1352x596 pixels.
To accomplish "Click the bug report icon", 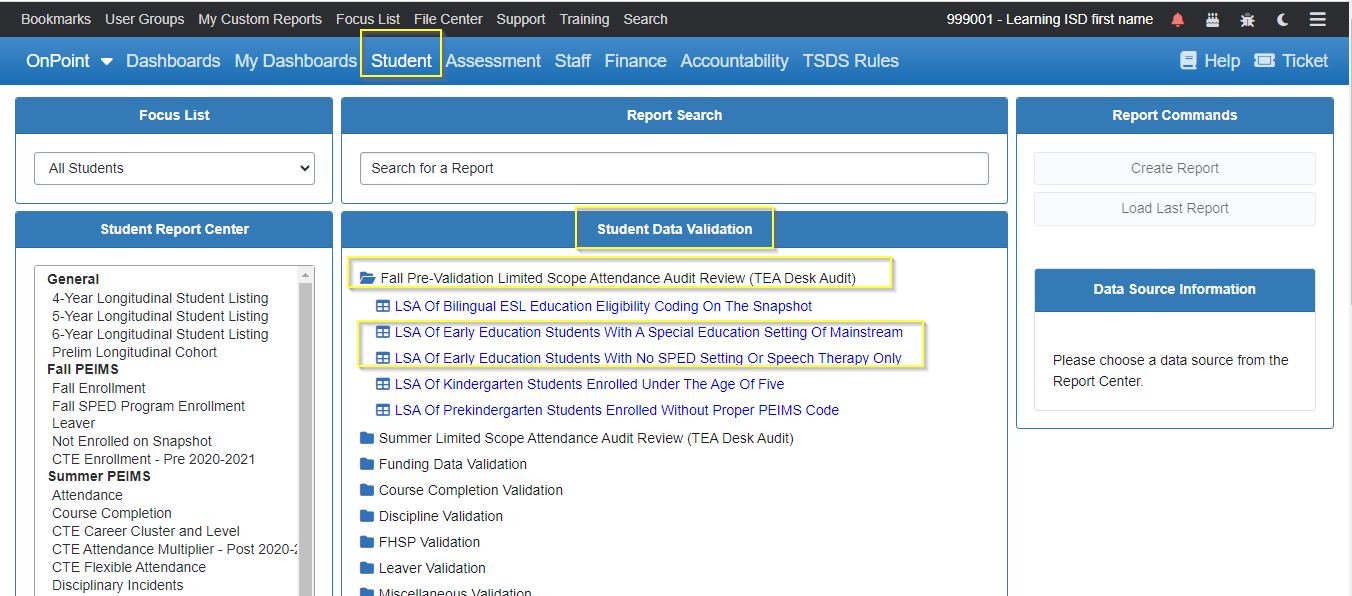I will pos(1247,19).
